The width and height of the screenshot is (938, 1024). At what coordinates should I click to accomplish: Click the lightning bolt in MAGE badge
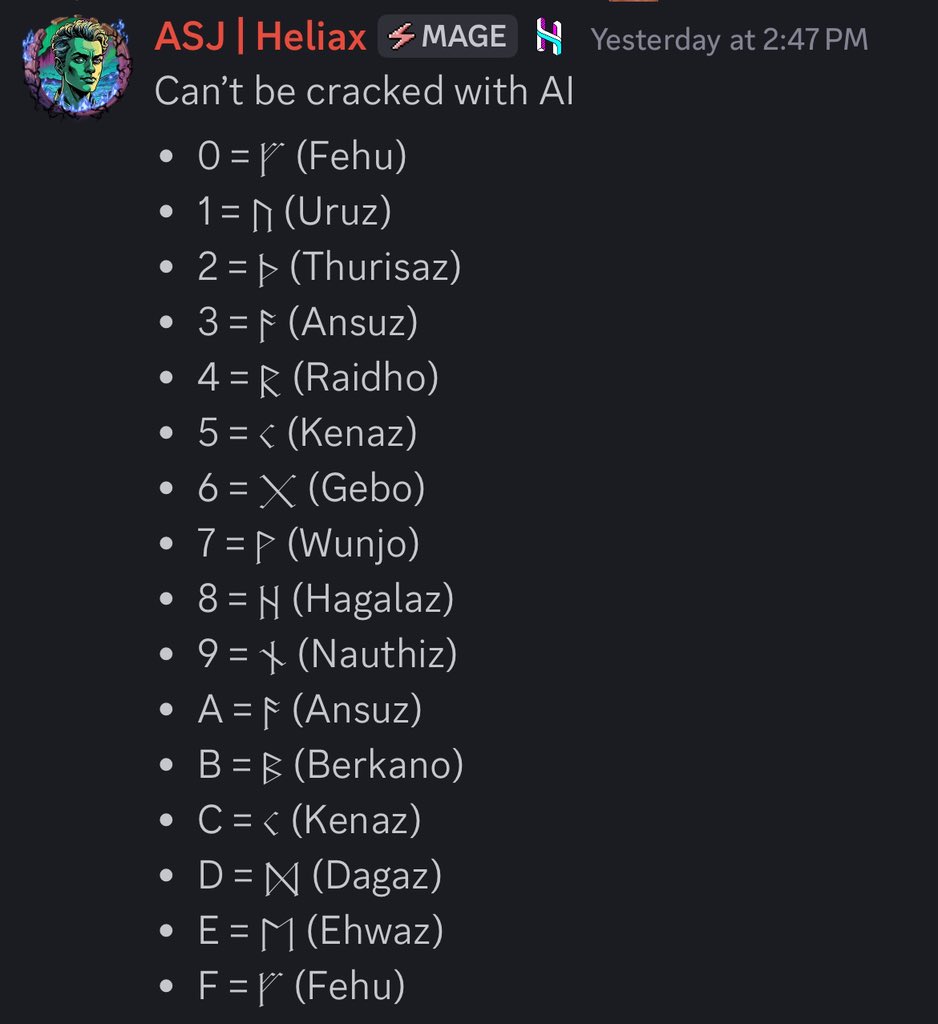coord(400,36)
